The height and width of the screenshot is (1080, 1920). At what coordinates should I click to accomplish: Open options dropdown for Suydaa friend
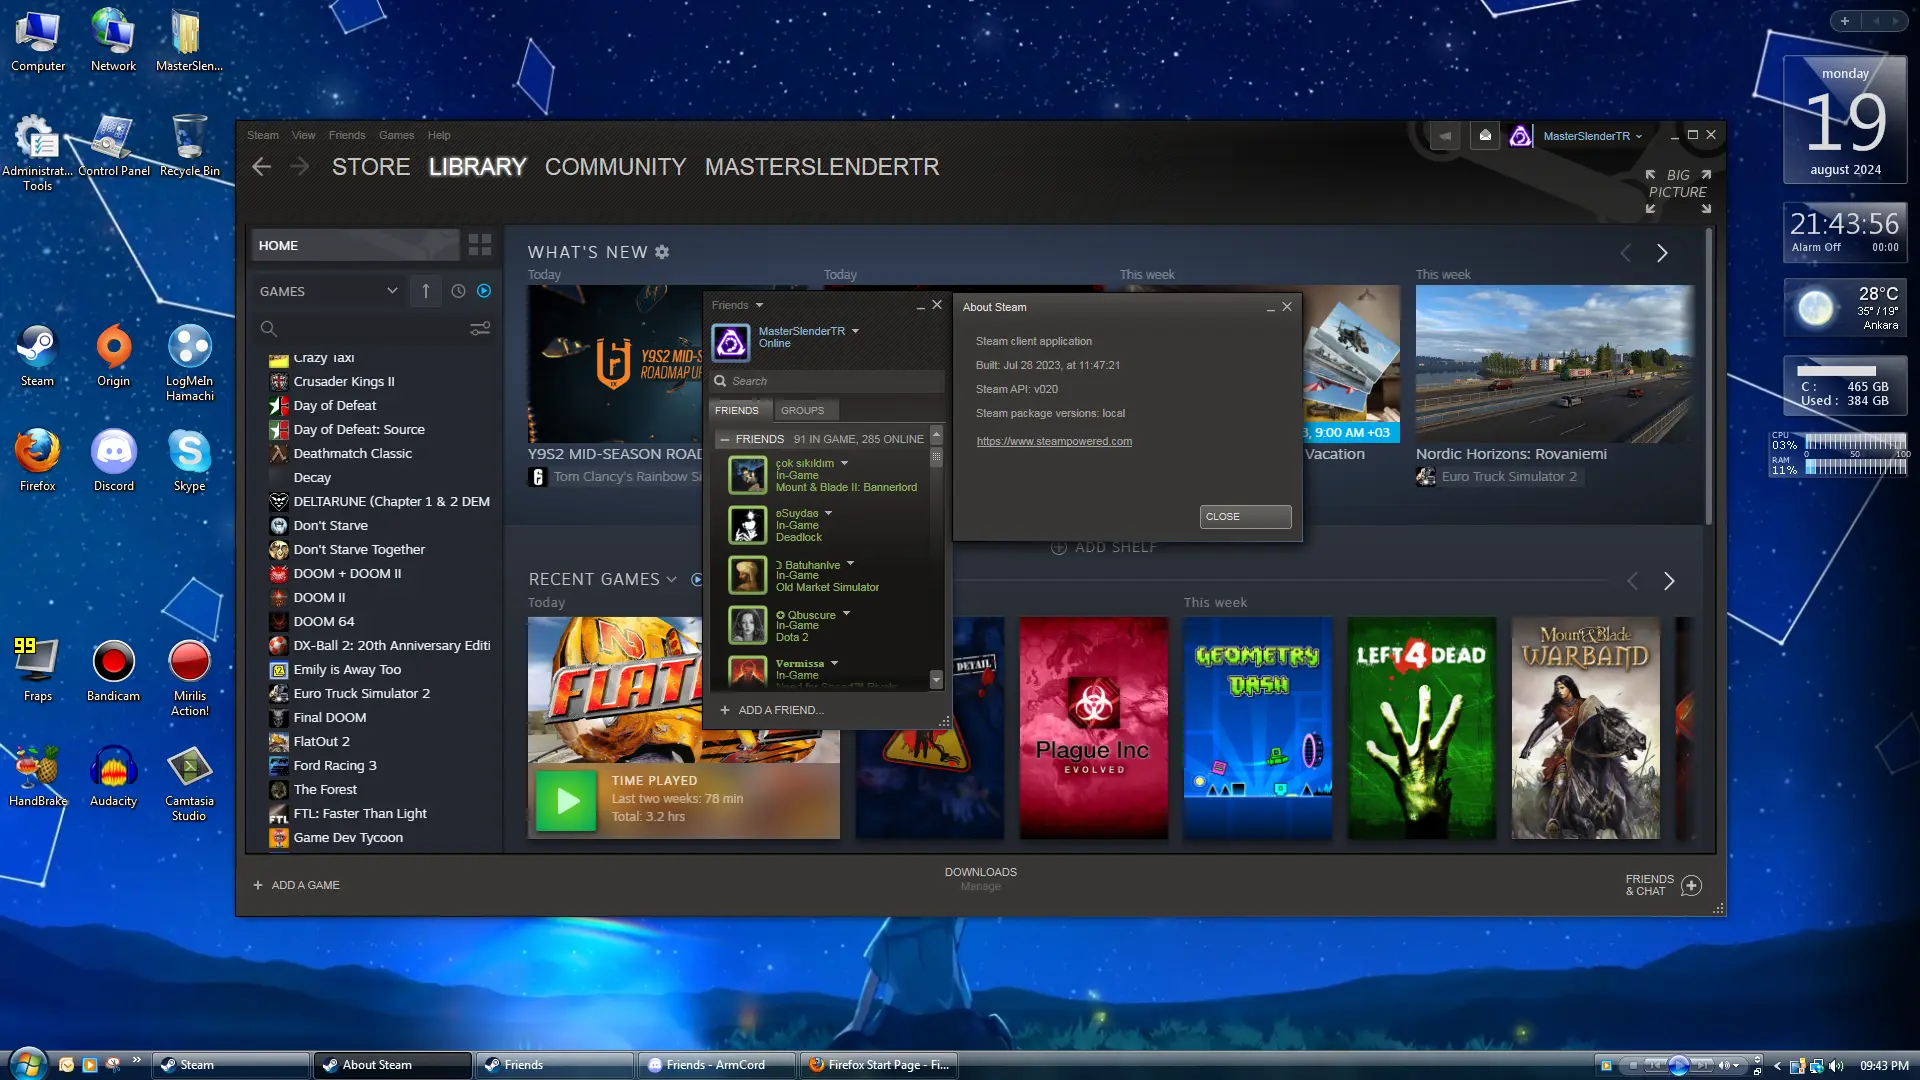[x=828, y=513]
